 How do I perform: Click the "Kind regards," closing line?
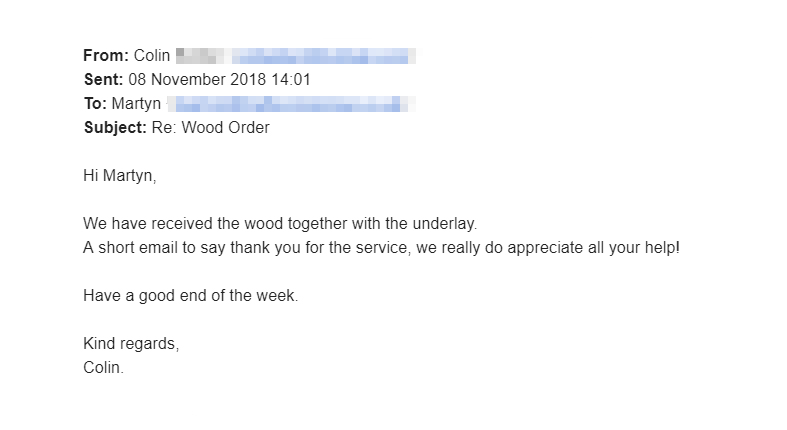tap(131, 344)
